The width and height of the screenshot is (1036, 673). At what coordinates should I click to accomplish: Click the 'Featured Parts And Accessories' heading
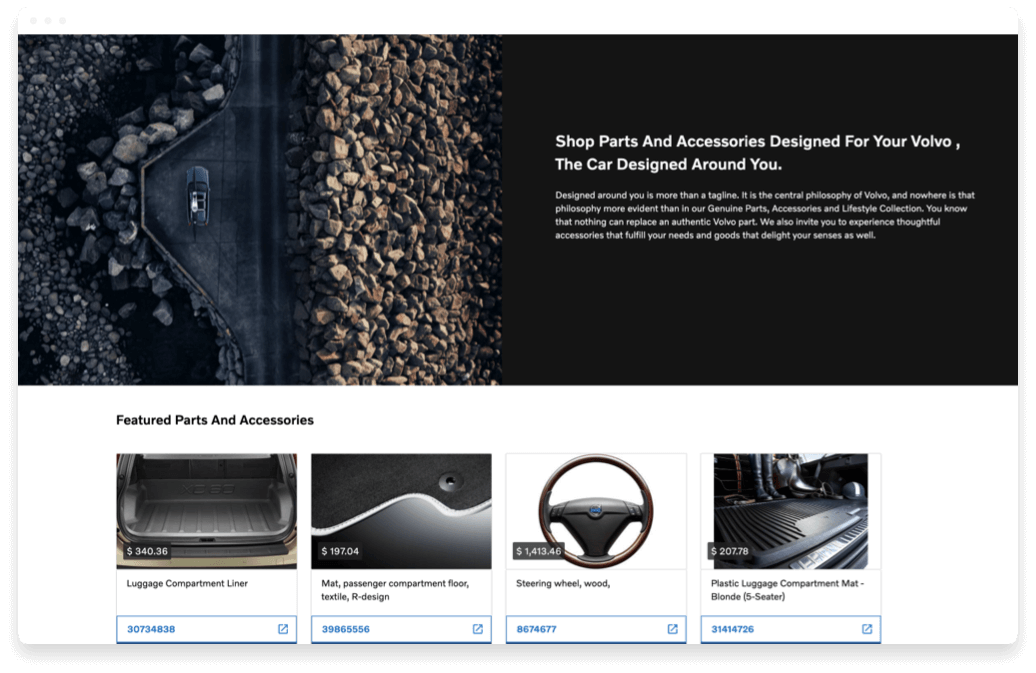(x=215, y=420)
